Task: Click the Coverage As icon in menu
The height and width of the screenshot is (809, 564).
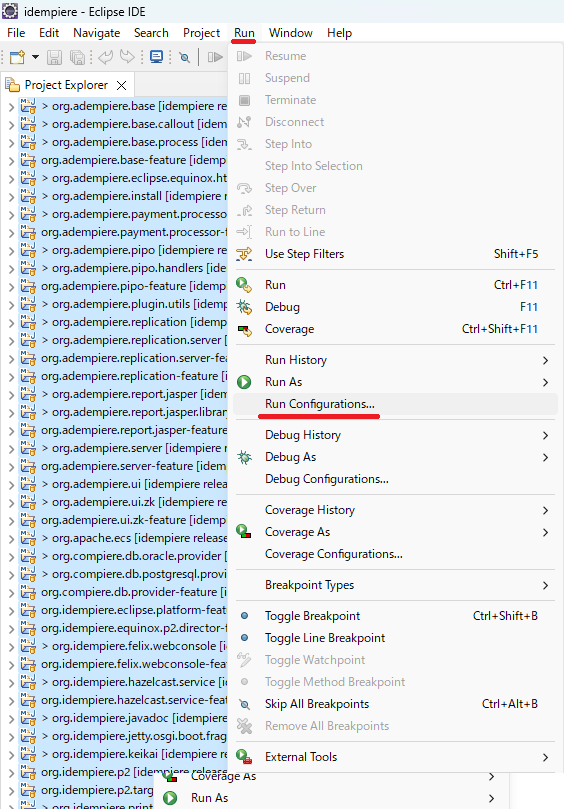Action: coord(244,531)
